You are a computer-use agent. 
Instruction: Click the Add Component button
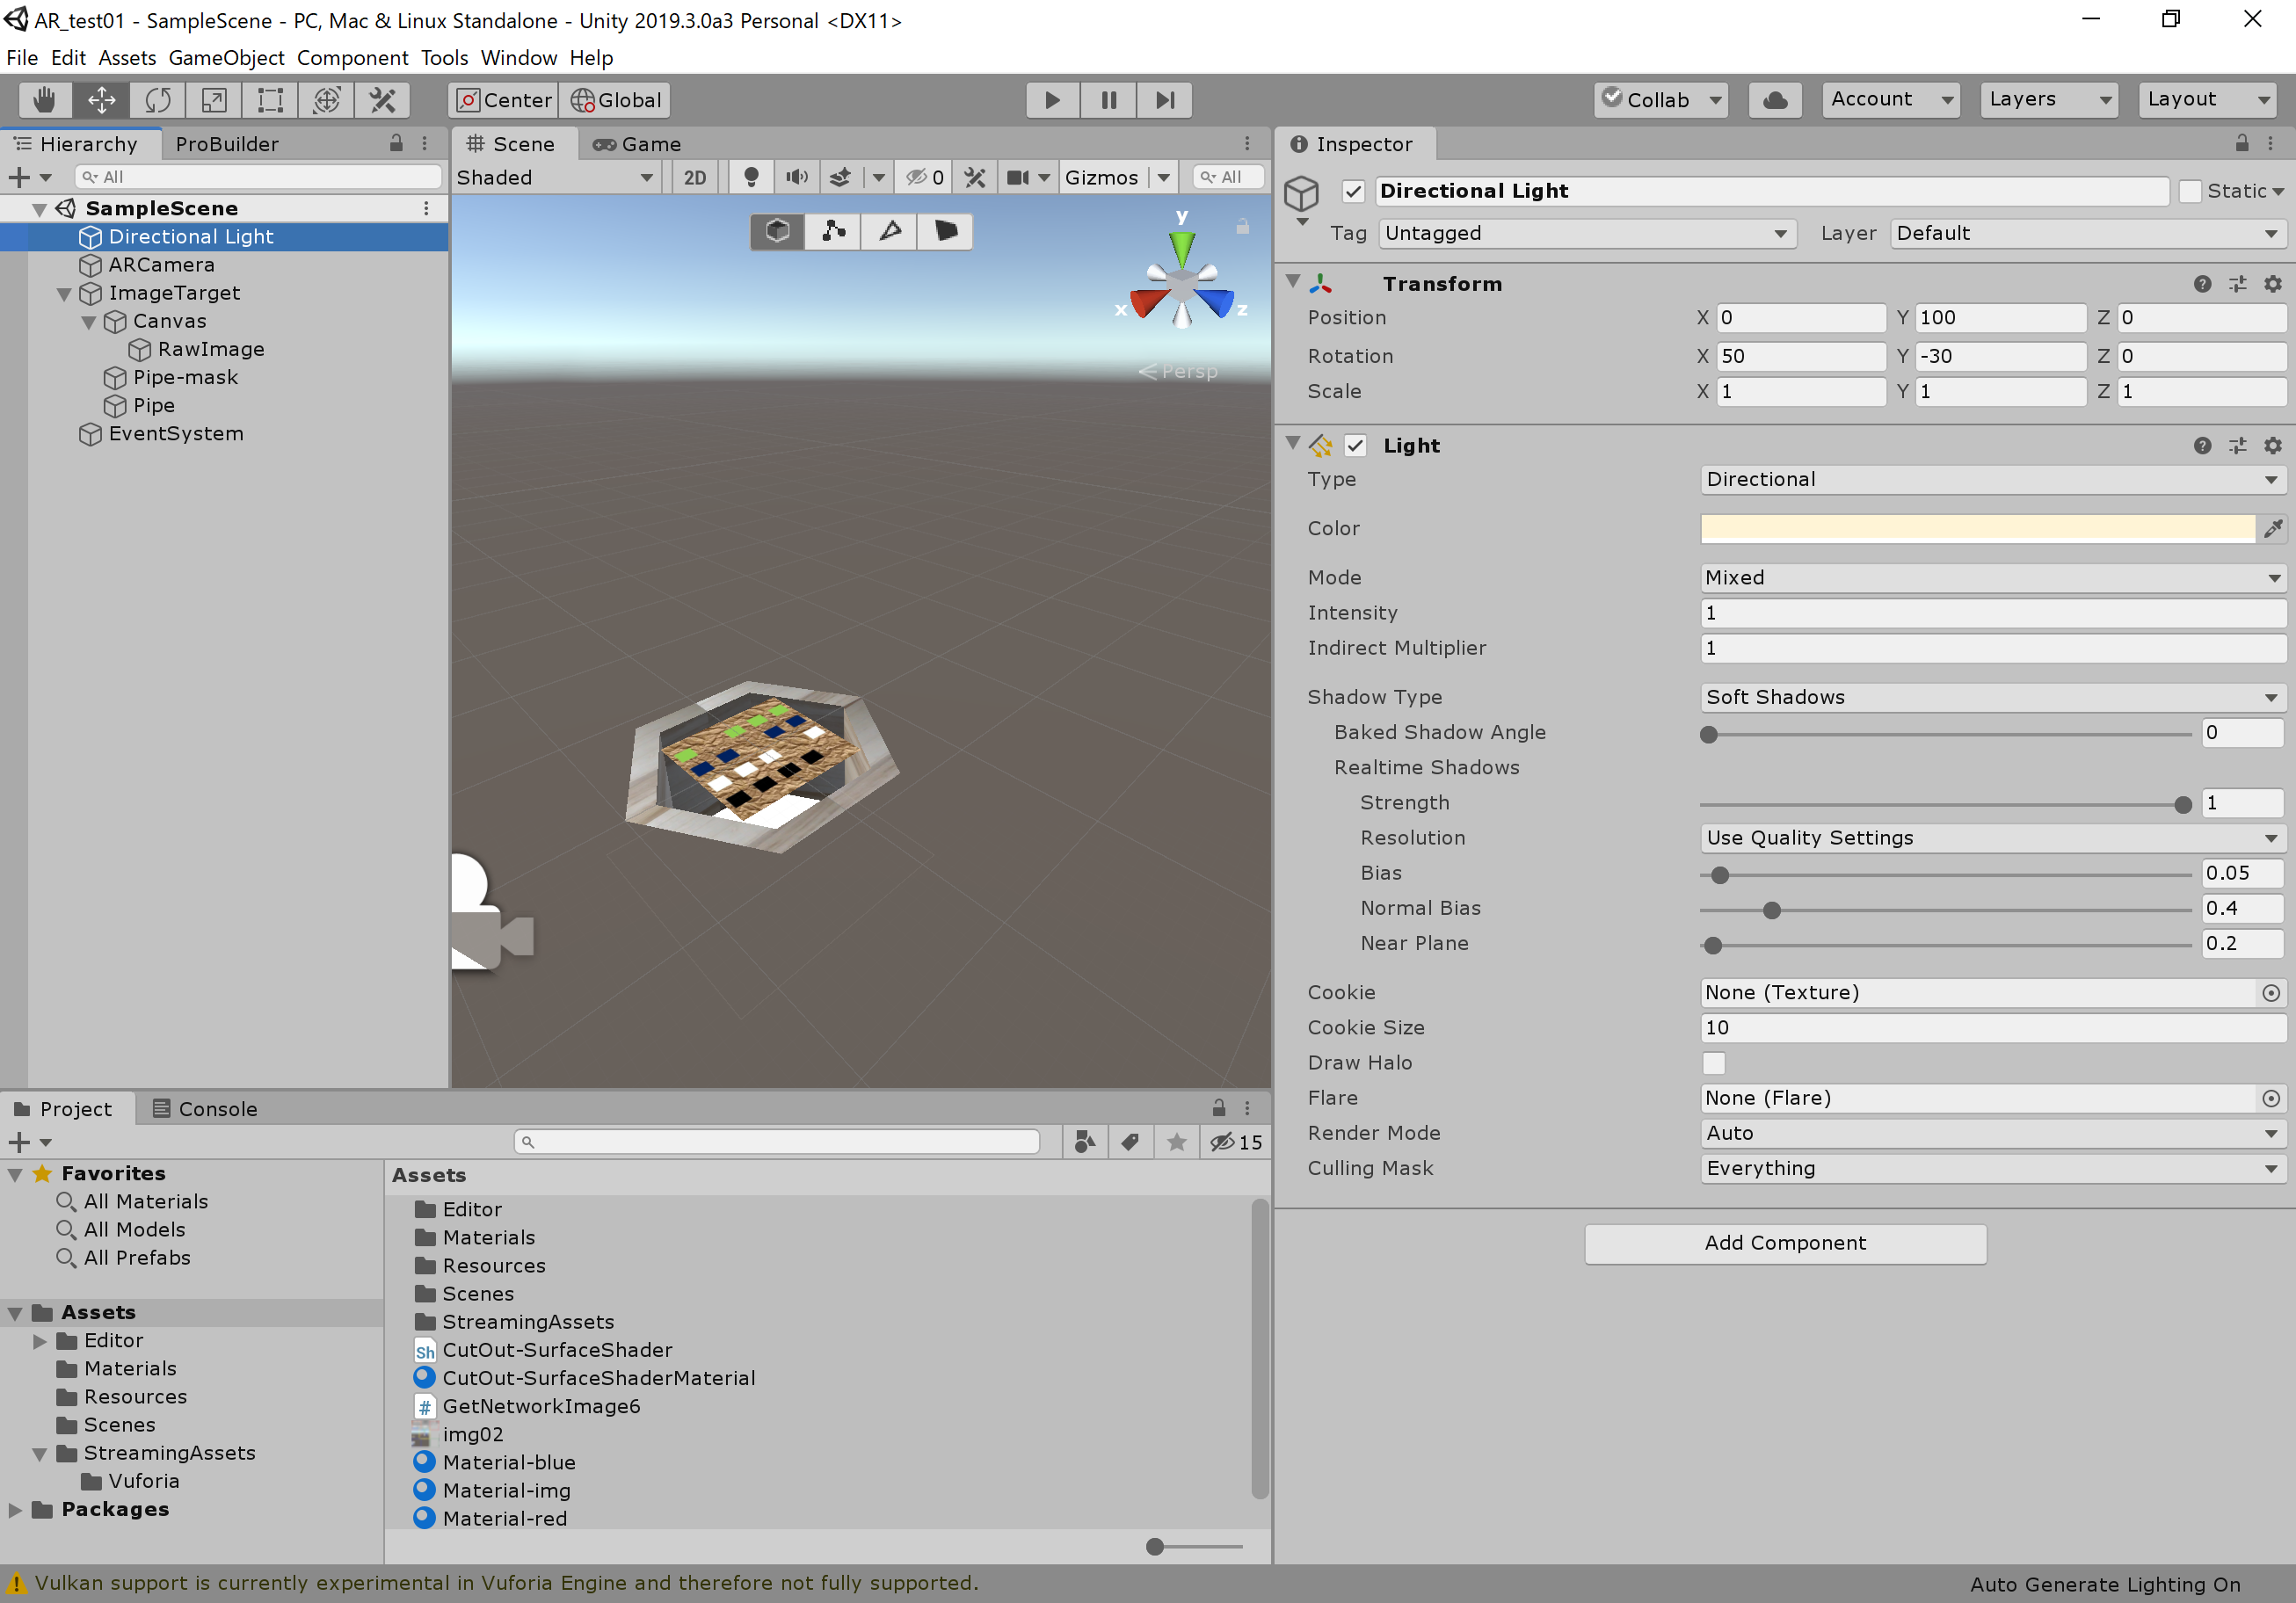tap(1784, 1243)
